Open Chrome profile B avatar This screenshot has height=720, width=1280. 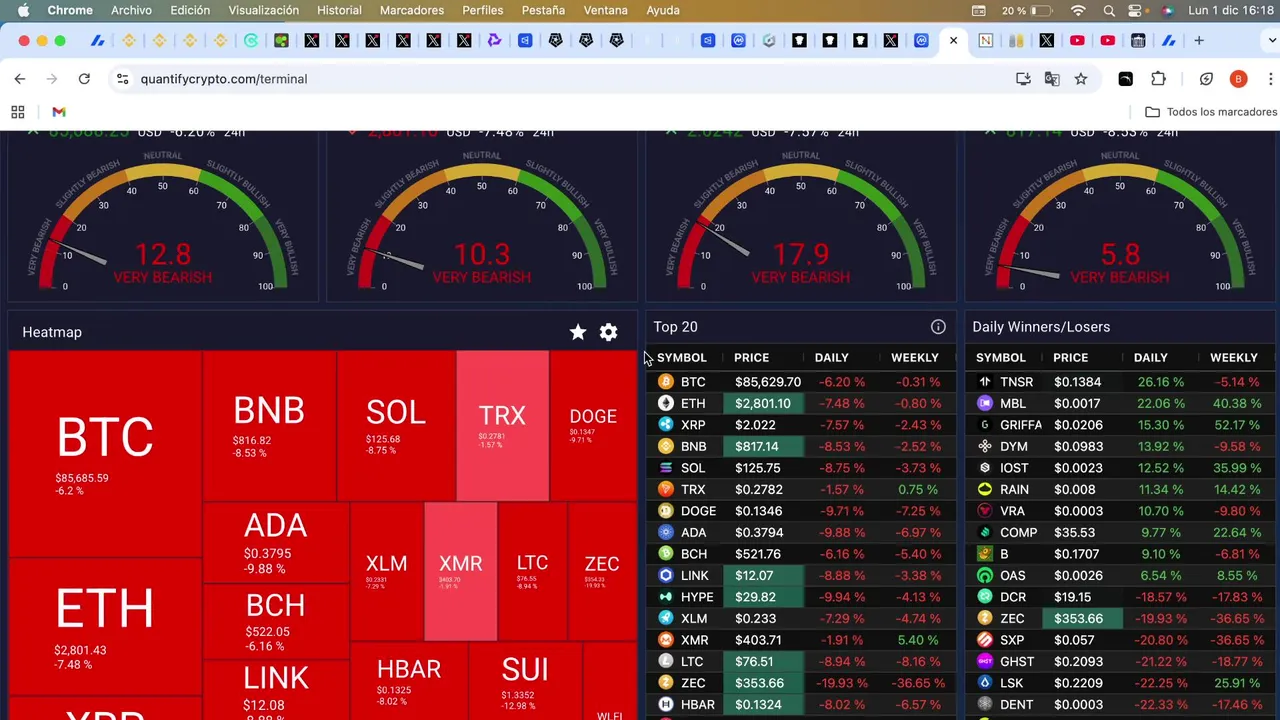click(x=1238, y=79)
